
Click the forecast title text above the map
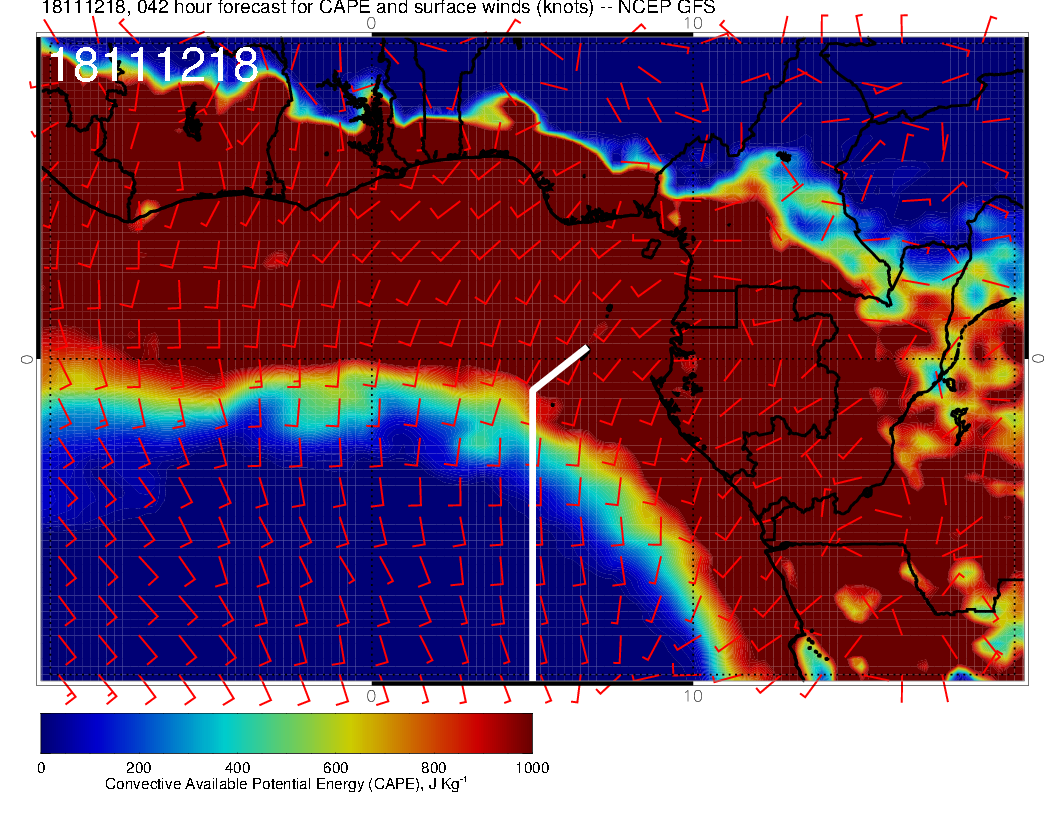(378, 8)
